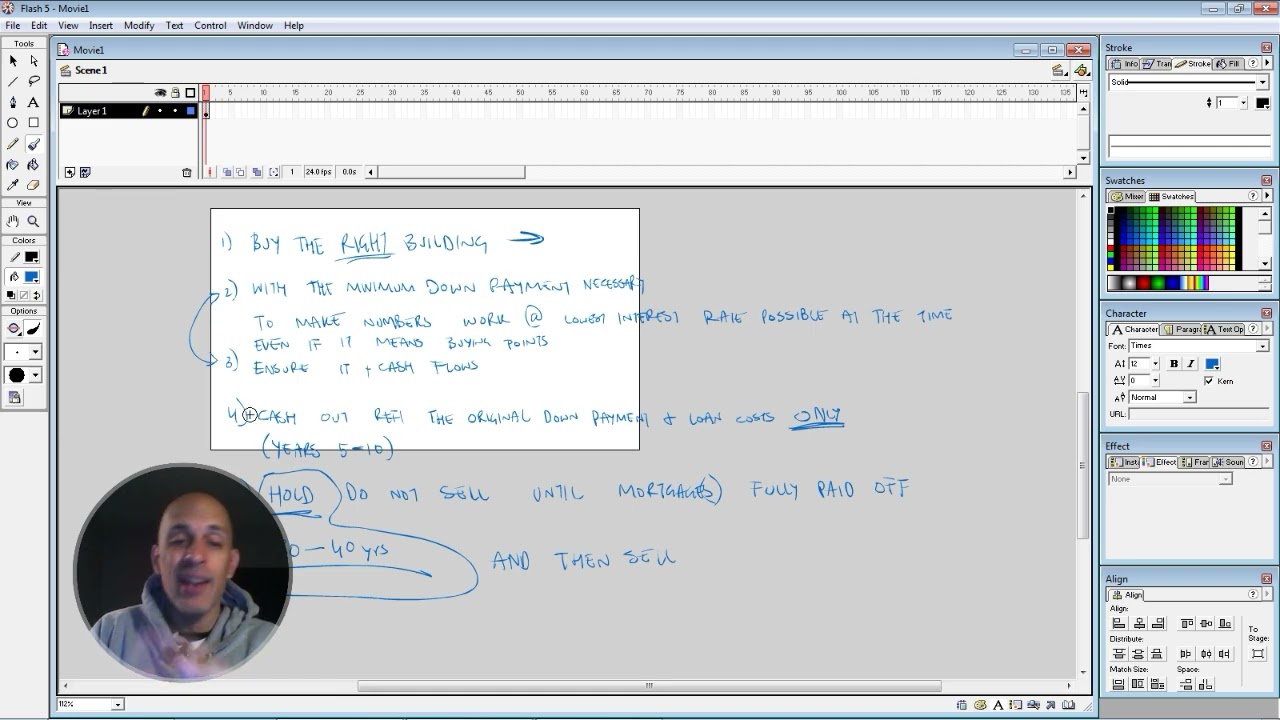The height and width of the screenshot is (720, 1280).
Task: Open the character position Normal dropdown
Action: [1190, 397]
